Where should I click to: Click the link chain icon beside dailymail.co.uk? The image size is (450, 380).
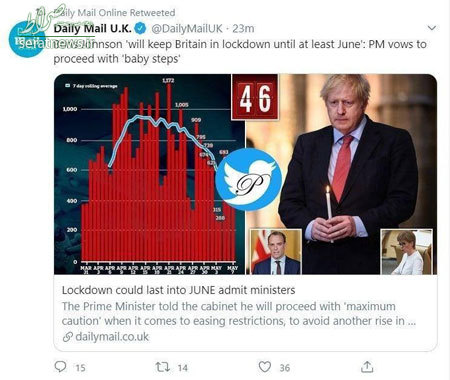tap(68, 337)
